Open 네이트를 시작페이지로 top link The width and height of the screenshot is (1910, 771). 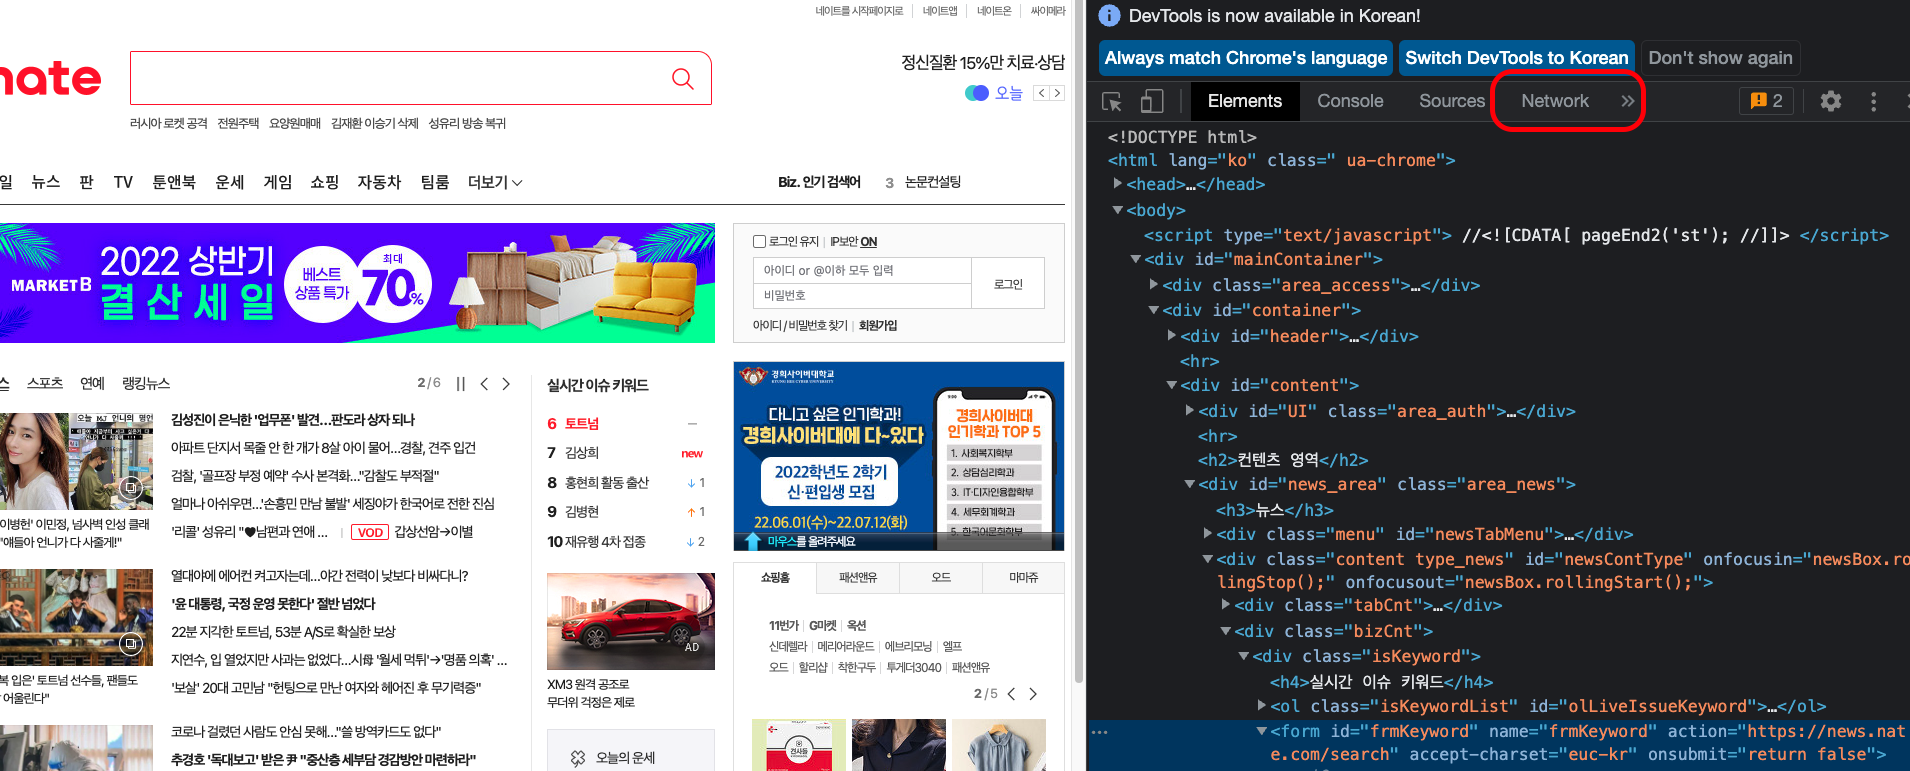coord(859,11)
